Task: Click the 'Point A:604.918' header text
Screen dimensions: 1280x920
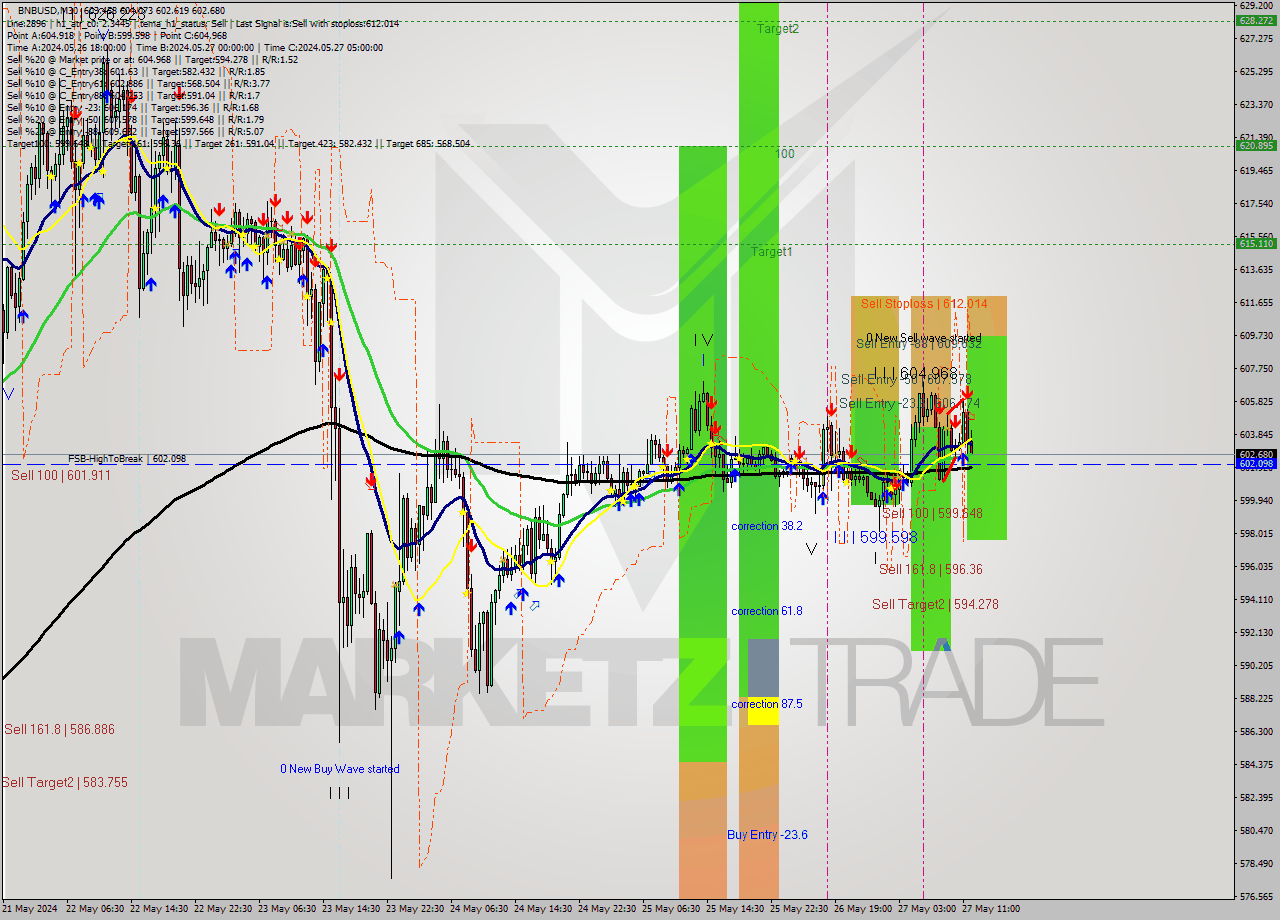Action: pos(41,35)
